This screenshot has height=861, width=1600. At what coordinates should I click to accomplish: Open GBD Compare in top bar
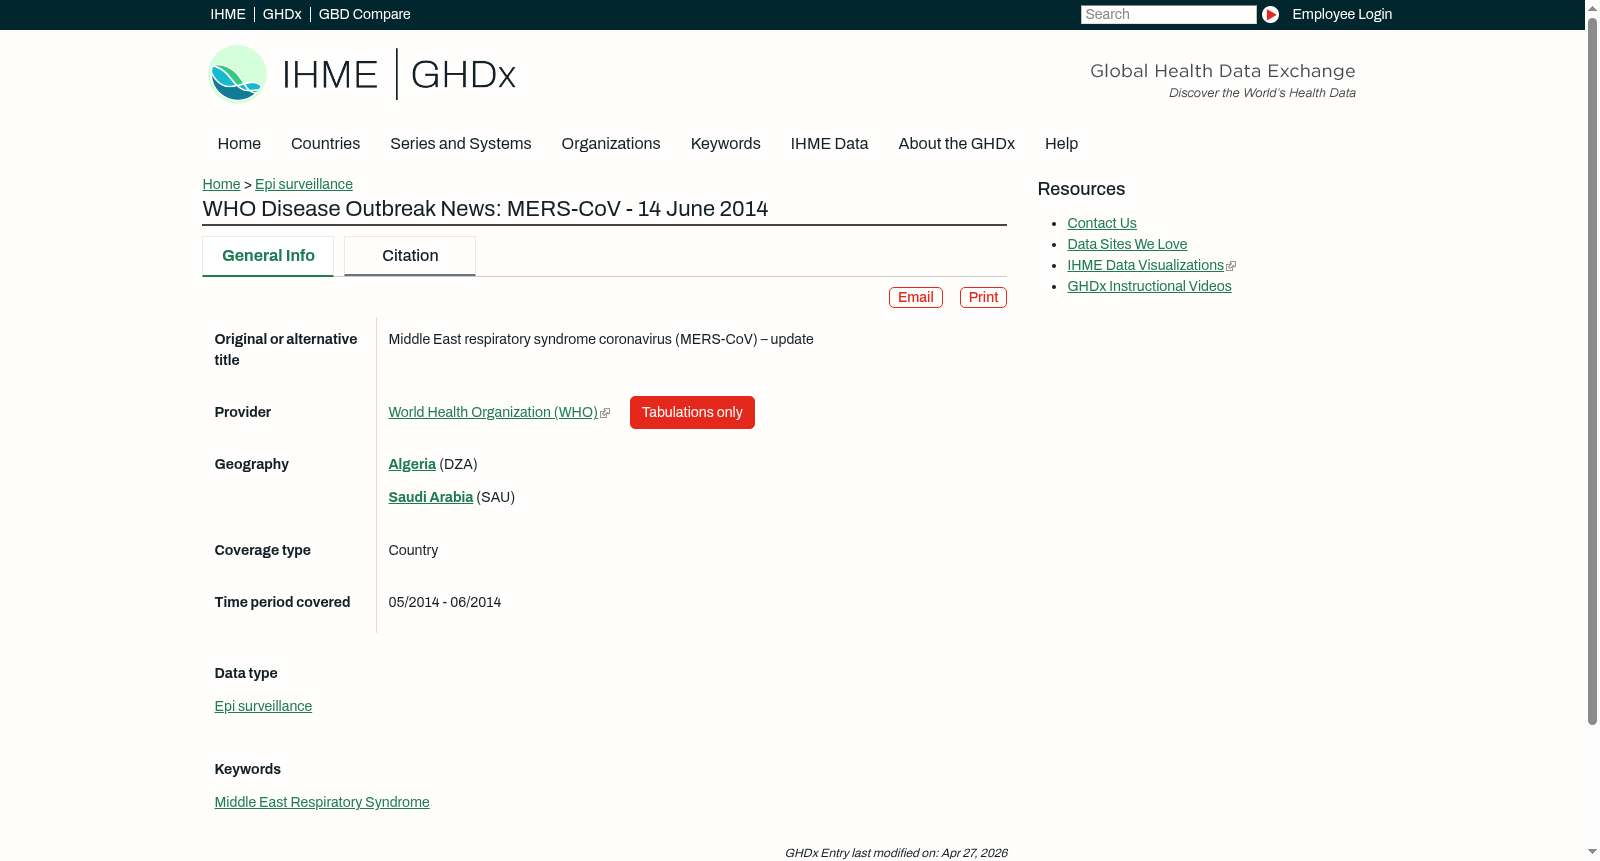point(365,14)
